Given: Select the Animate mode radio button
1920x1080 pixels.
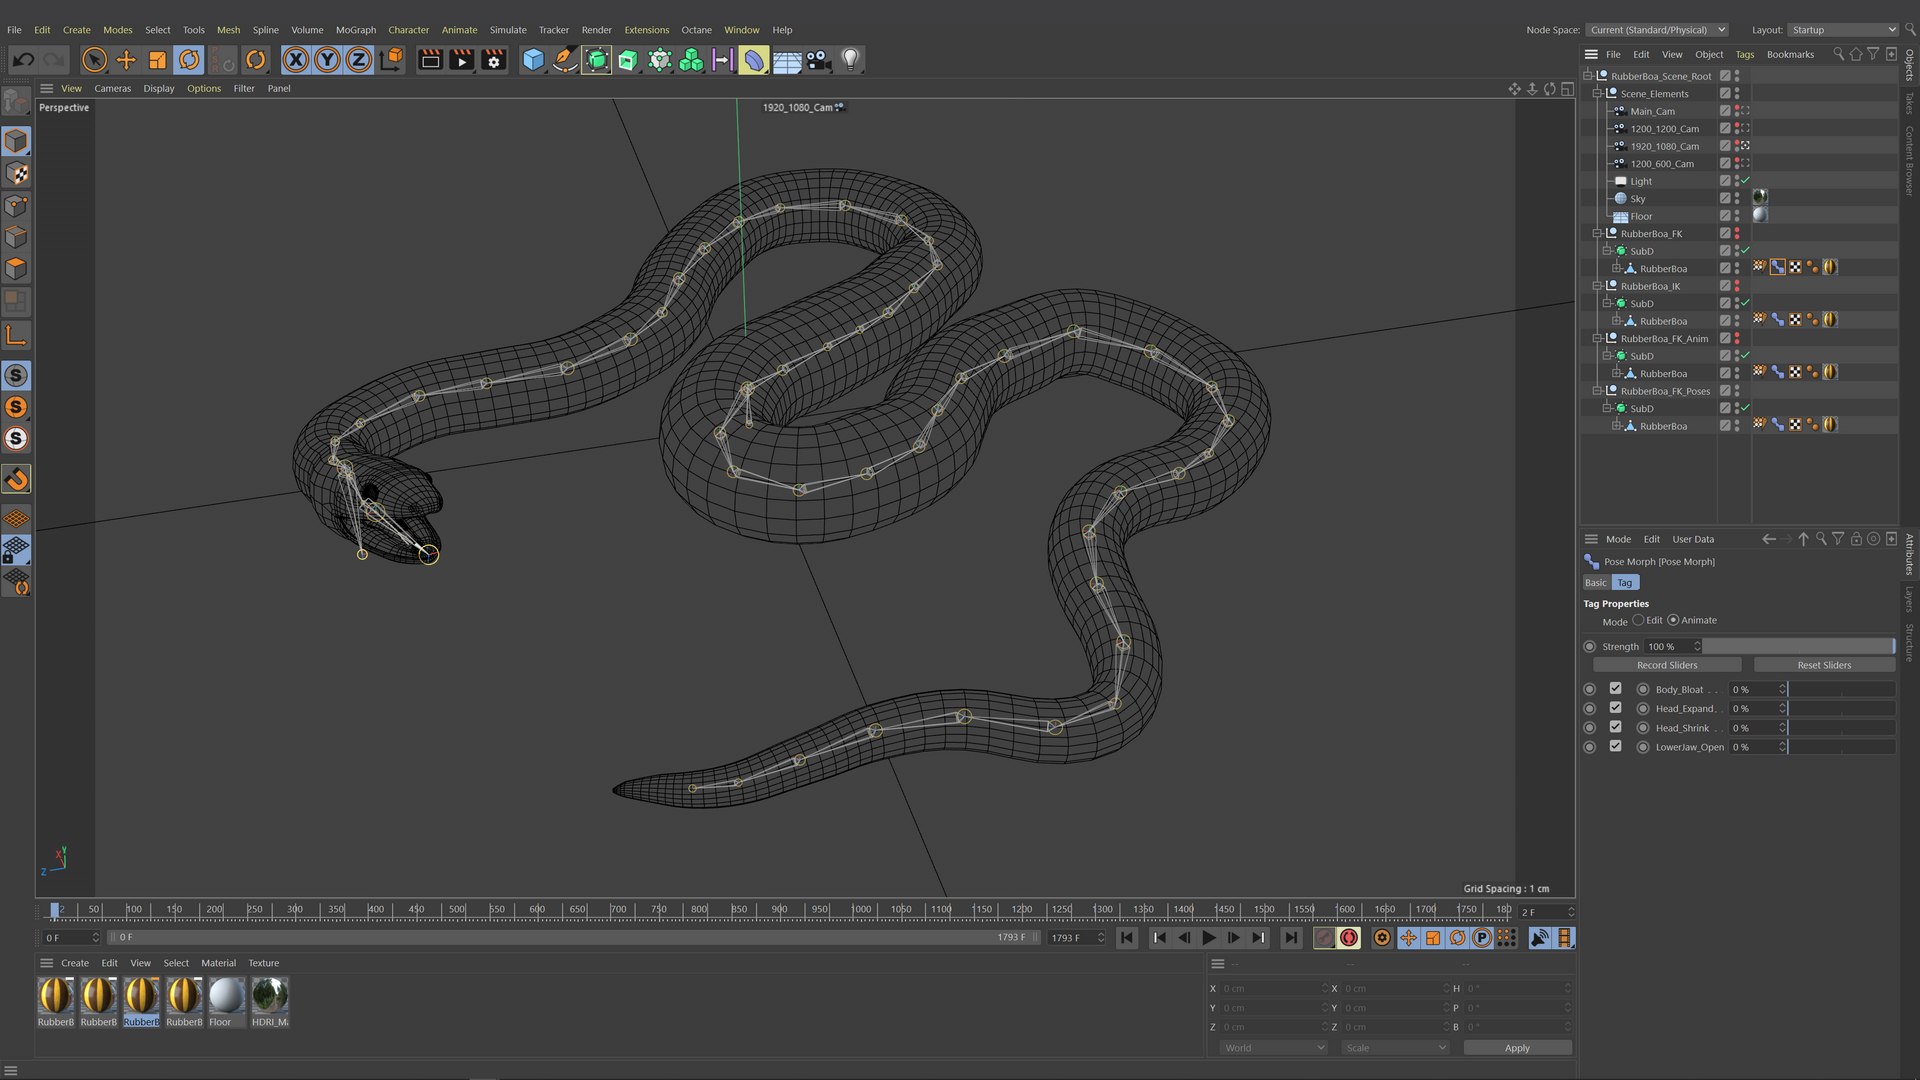Looking at the screenshot, I should 1673,620.
